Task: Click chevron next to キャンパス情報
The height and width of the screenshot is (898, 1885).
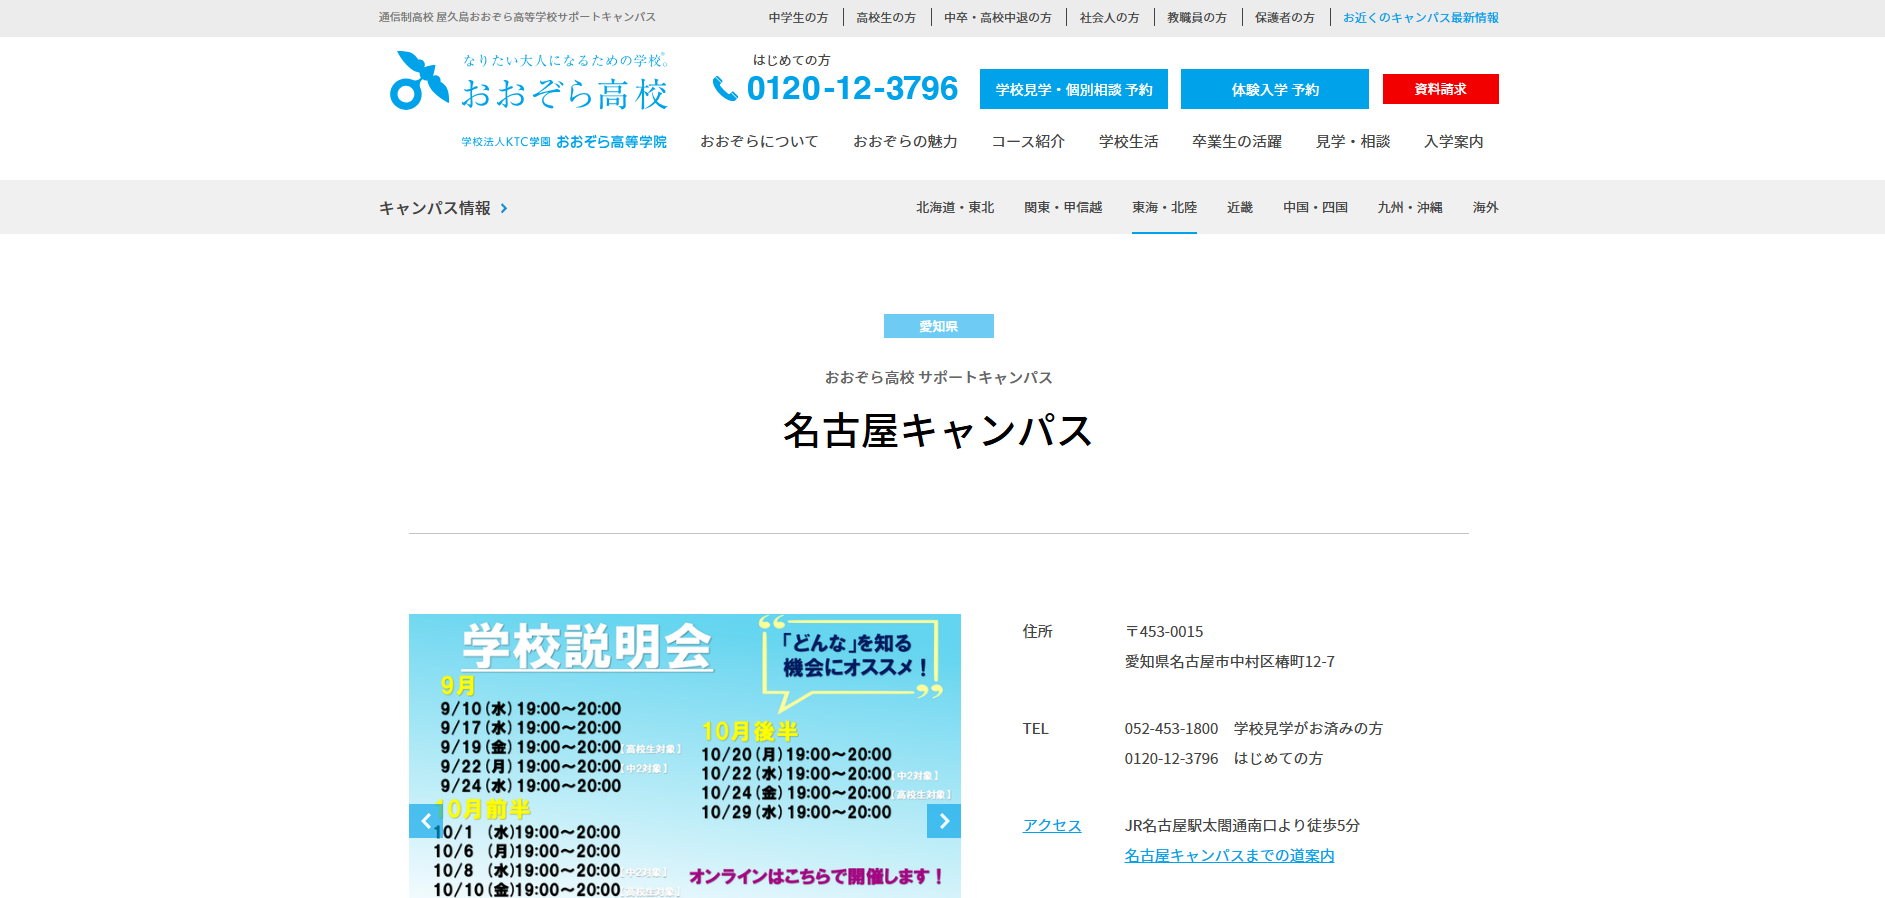Action: tap(504, 208)
